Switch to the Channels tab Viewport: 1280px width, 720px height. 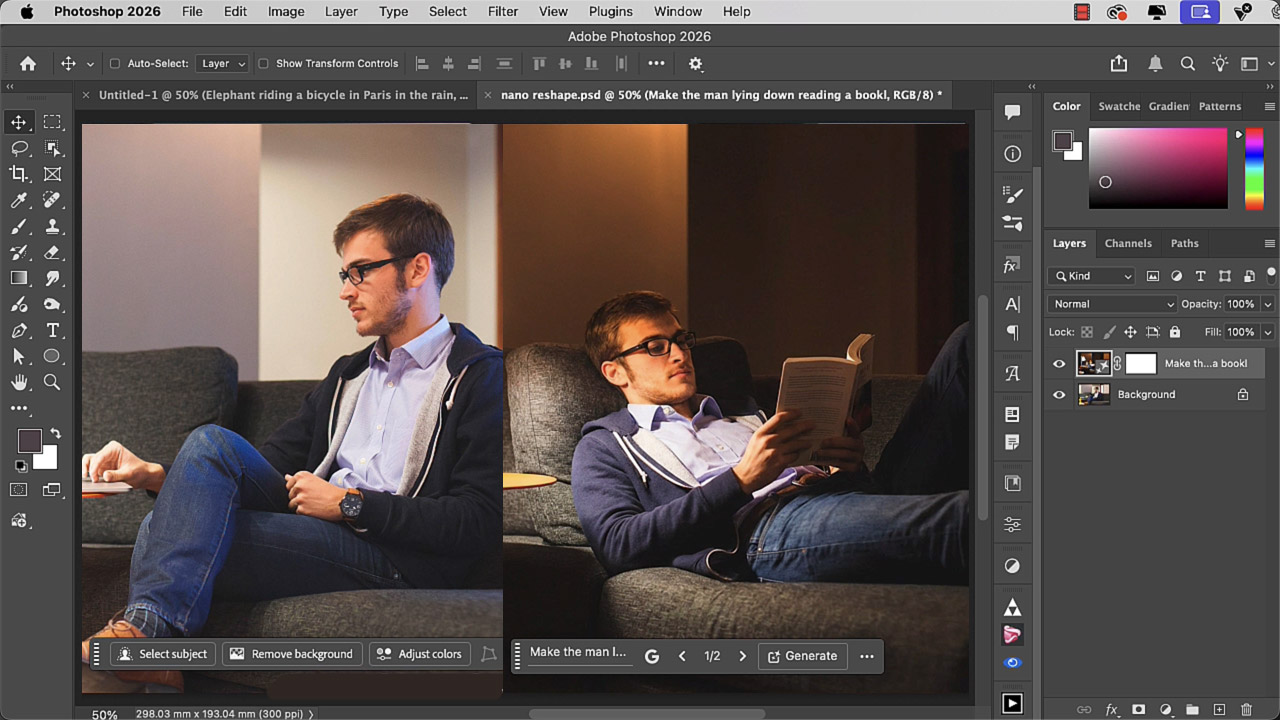(1127, 243)
